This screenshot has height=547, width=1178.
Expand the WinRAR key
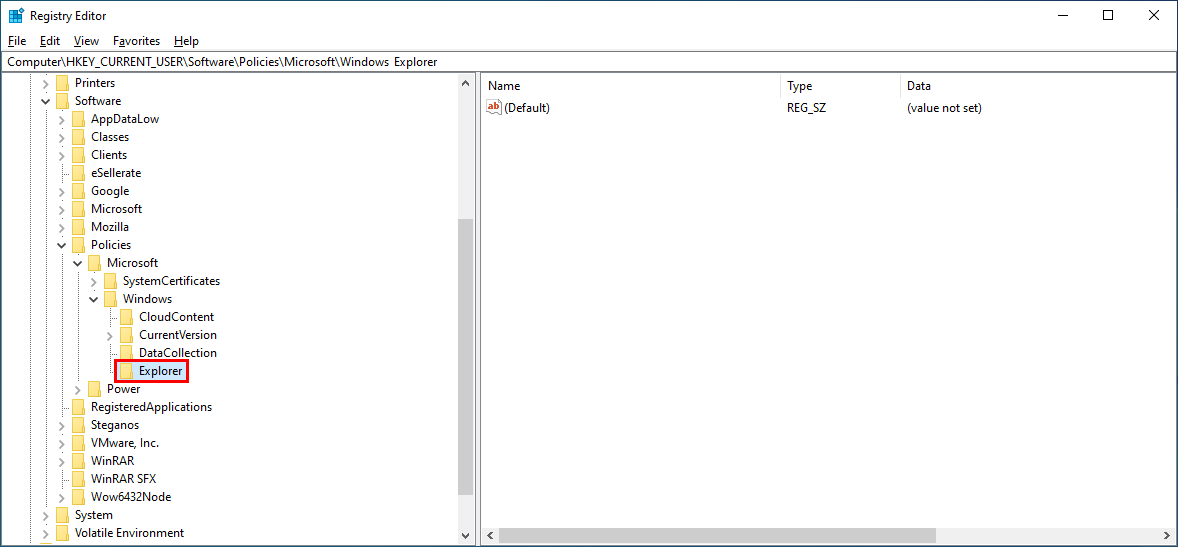pos(62,461)
